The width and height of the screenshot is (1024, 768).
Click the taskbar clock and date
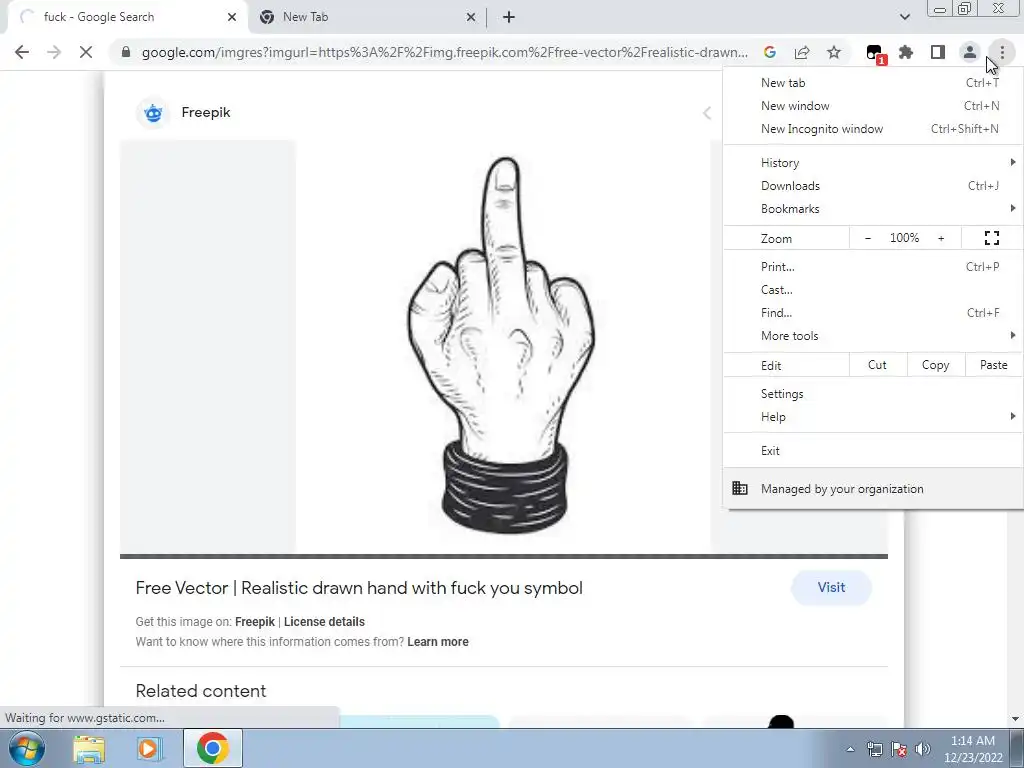pyautogui.click(x=973, y=749)
